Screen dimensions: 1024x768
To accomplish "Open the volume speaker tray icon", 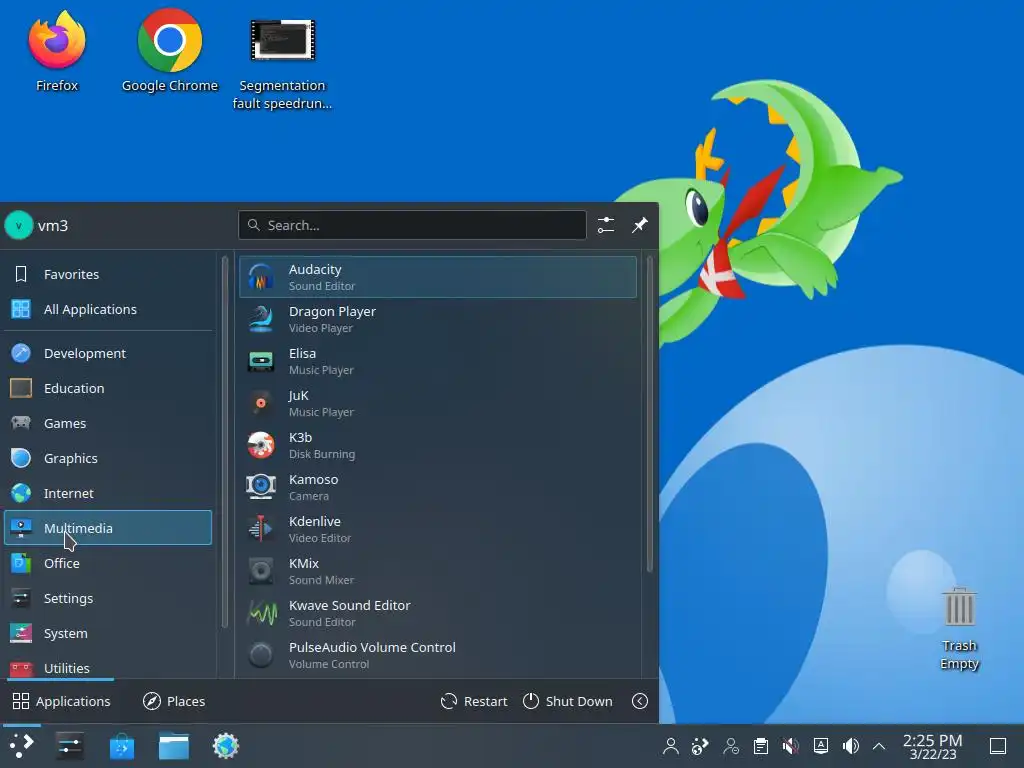I will 850,746.
